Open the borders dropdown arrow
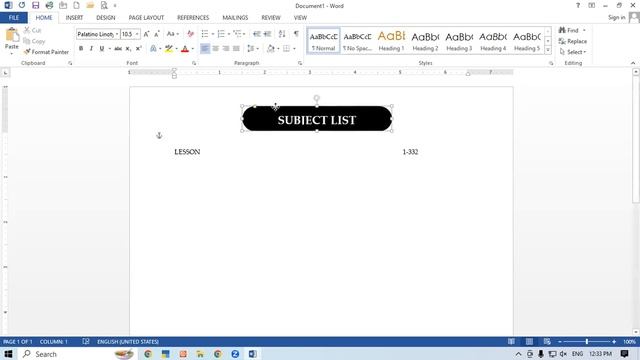The width and height of the screenshot is (640, 360). (x=294, y=49)
